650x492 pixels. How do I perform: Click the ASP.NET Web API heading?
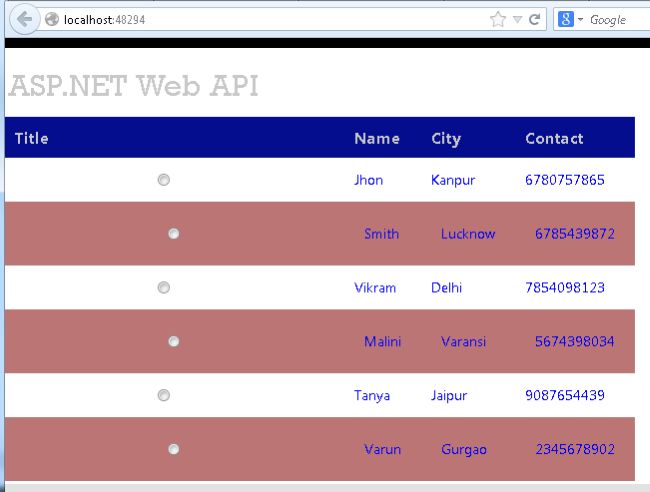point(133,86)
